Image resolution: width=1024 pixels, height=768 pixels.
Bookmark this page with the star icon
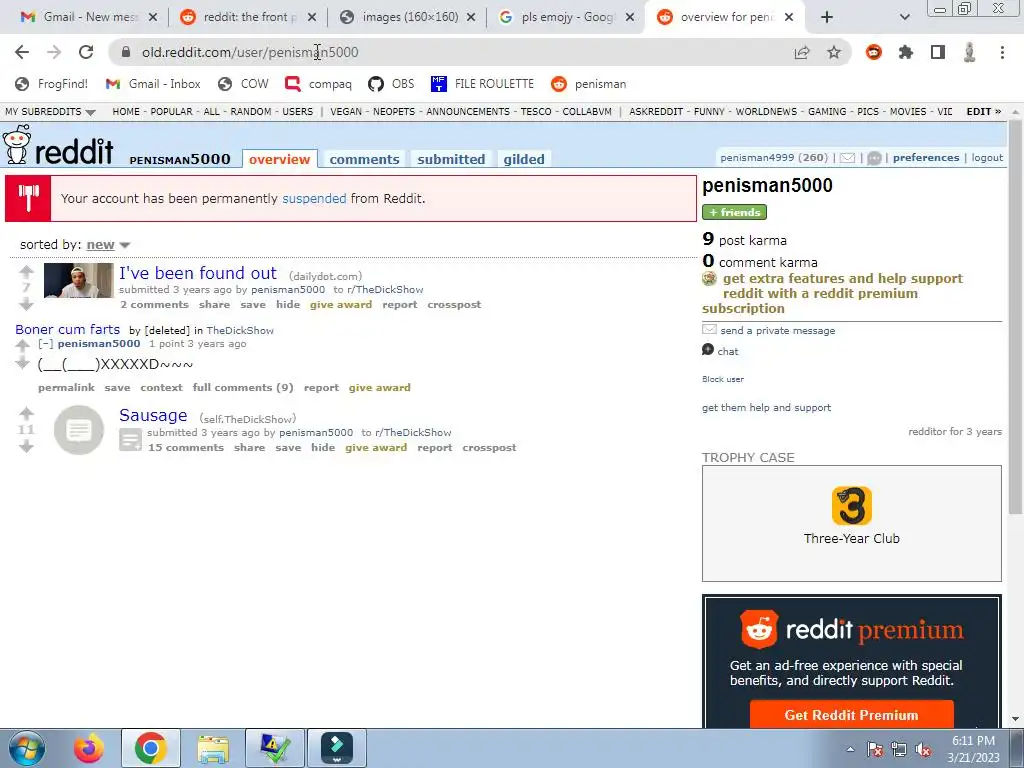pyautogui.click(x=834, y=52)
